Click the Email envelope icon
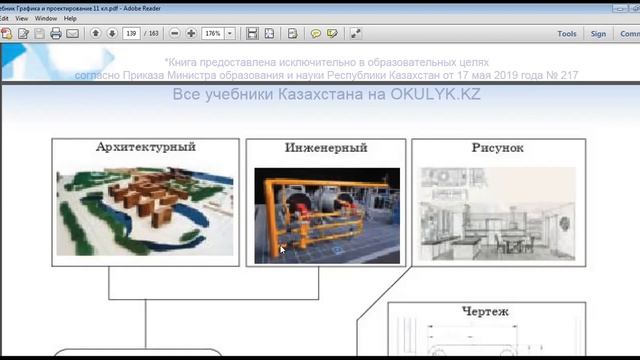Screen dimensions: 640x360 (72, 33)
